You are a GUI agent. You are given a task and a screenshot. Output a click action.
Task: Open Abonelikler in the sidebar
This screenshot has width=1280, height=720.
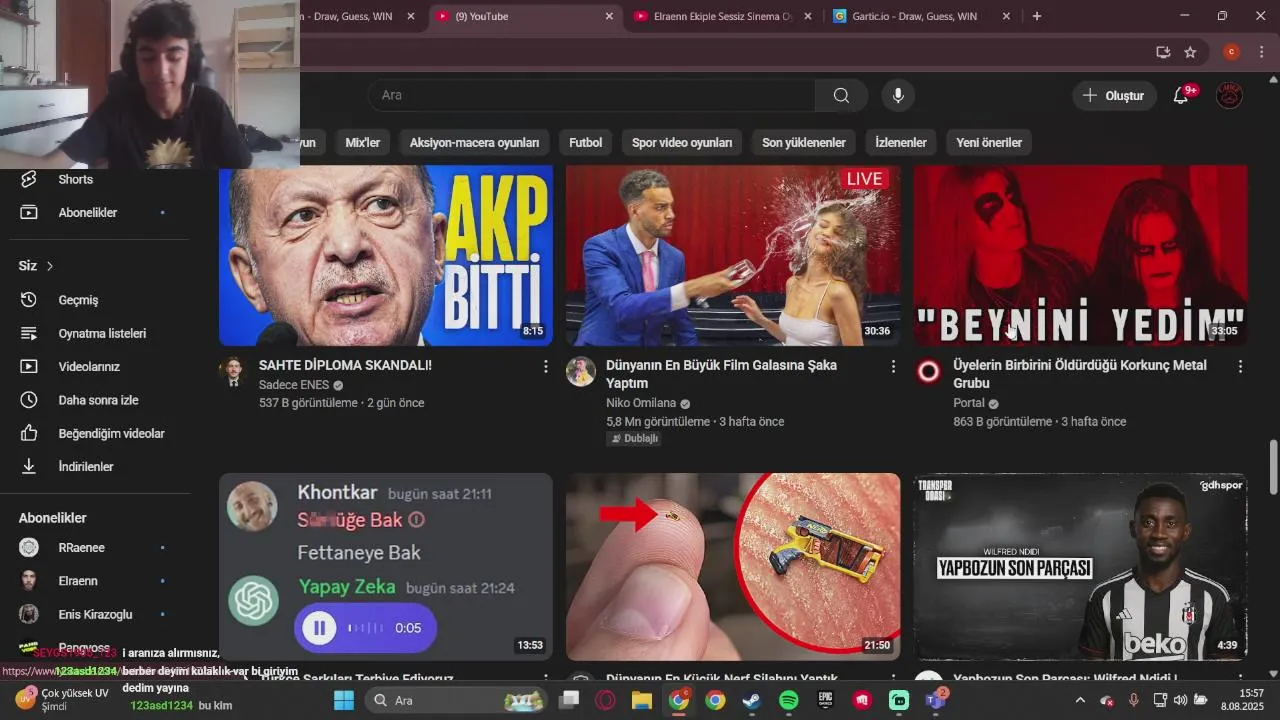click(87, 212)
